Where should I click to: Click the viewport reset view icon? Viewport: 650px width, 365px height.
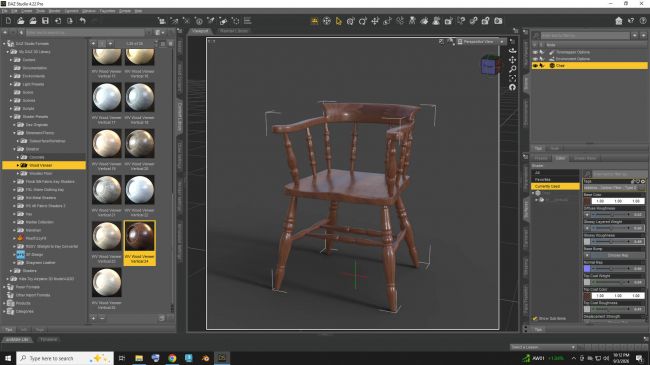coord(513,87)
